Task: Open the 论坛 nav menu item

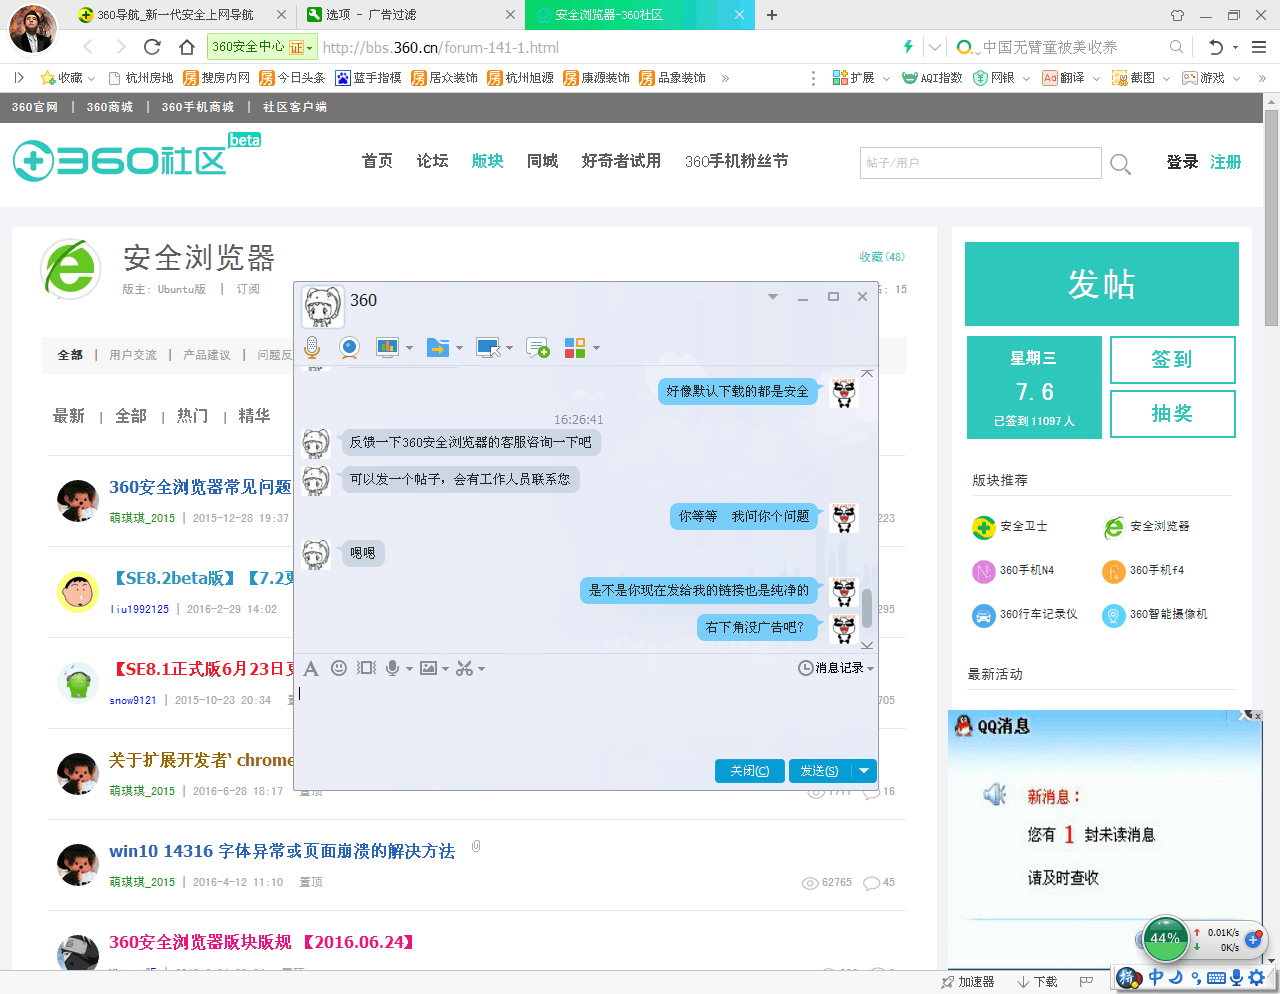Action: [x=432, y=161]
